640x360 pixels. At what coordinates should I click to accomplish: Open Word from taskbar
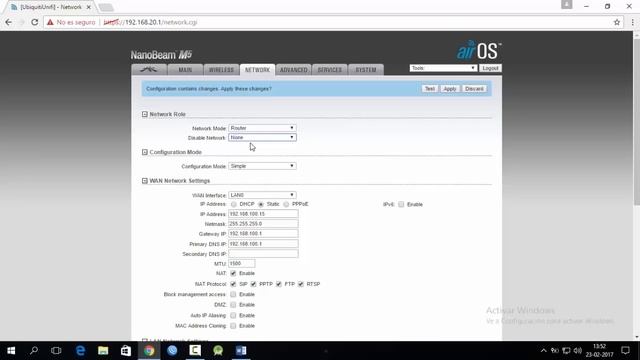(x=241, y=351)
